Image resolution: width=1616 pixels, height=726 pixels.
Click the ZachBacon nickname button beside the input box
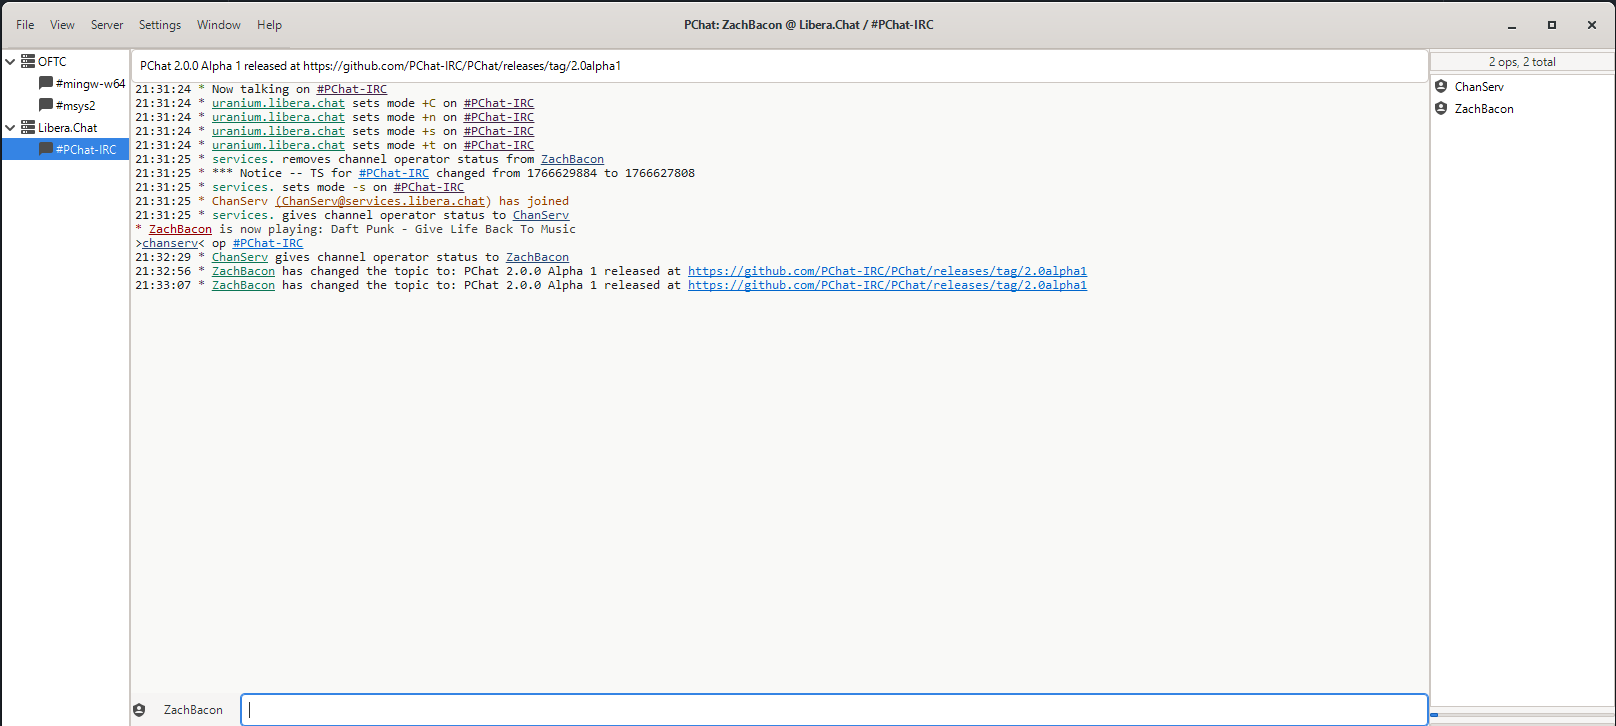pyautogui.click(x=193, y=710)
